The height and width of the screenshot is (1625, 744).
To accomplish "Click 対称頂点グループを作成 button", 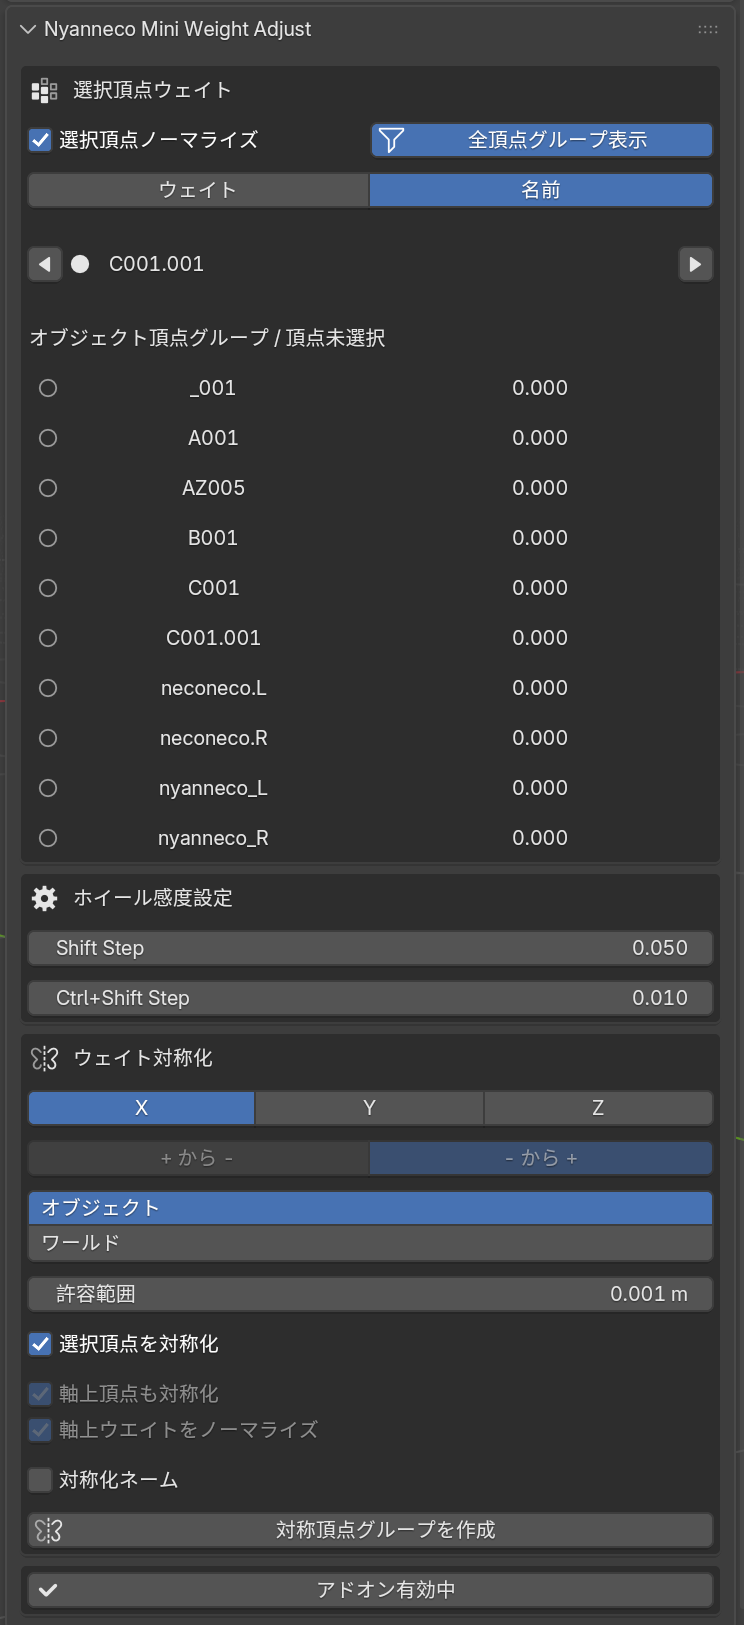I will click(x=370, y=1530).
